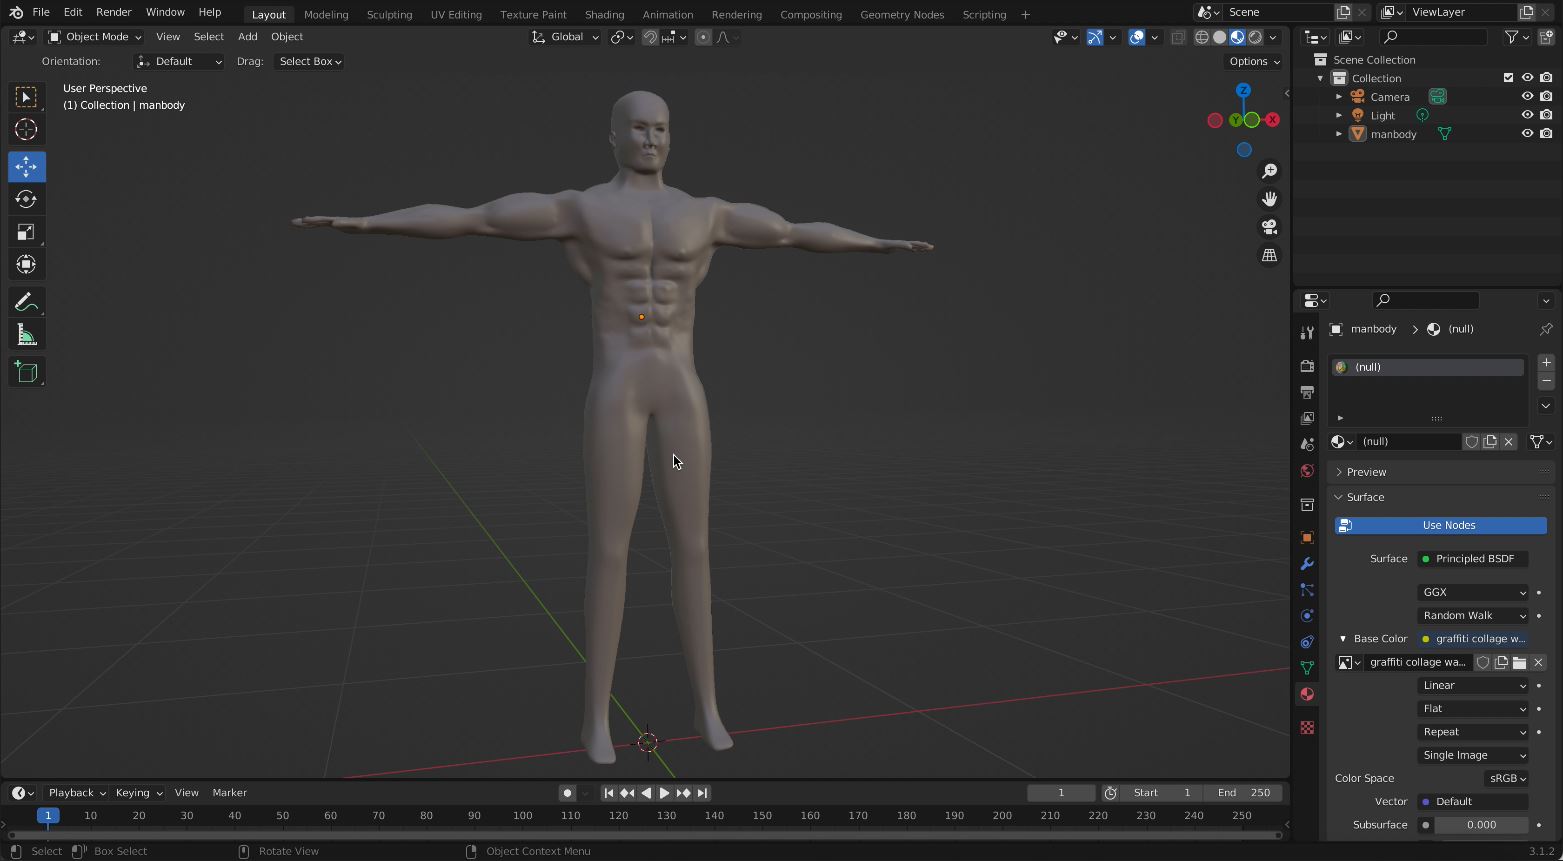1563x861 pixels.
Task: Click the Use Nodes button
Action: (x=1441, y=526)
